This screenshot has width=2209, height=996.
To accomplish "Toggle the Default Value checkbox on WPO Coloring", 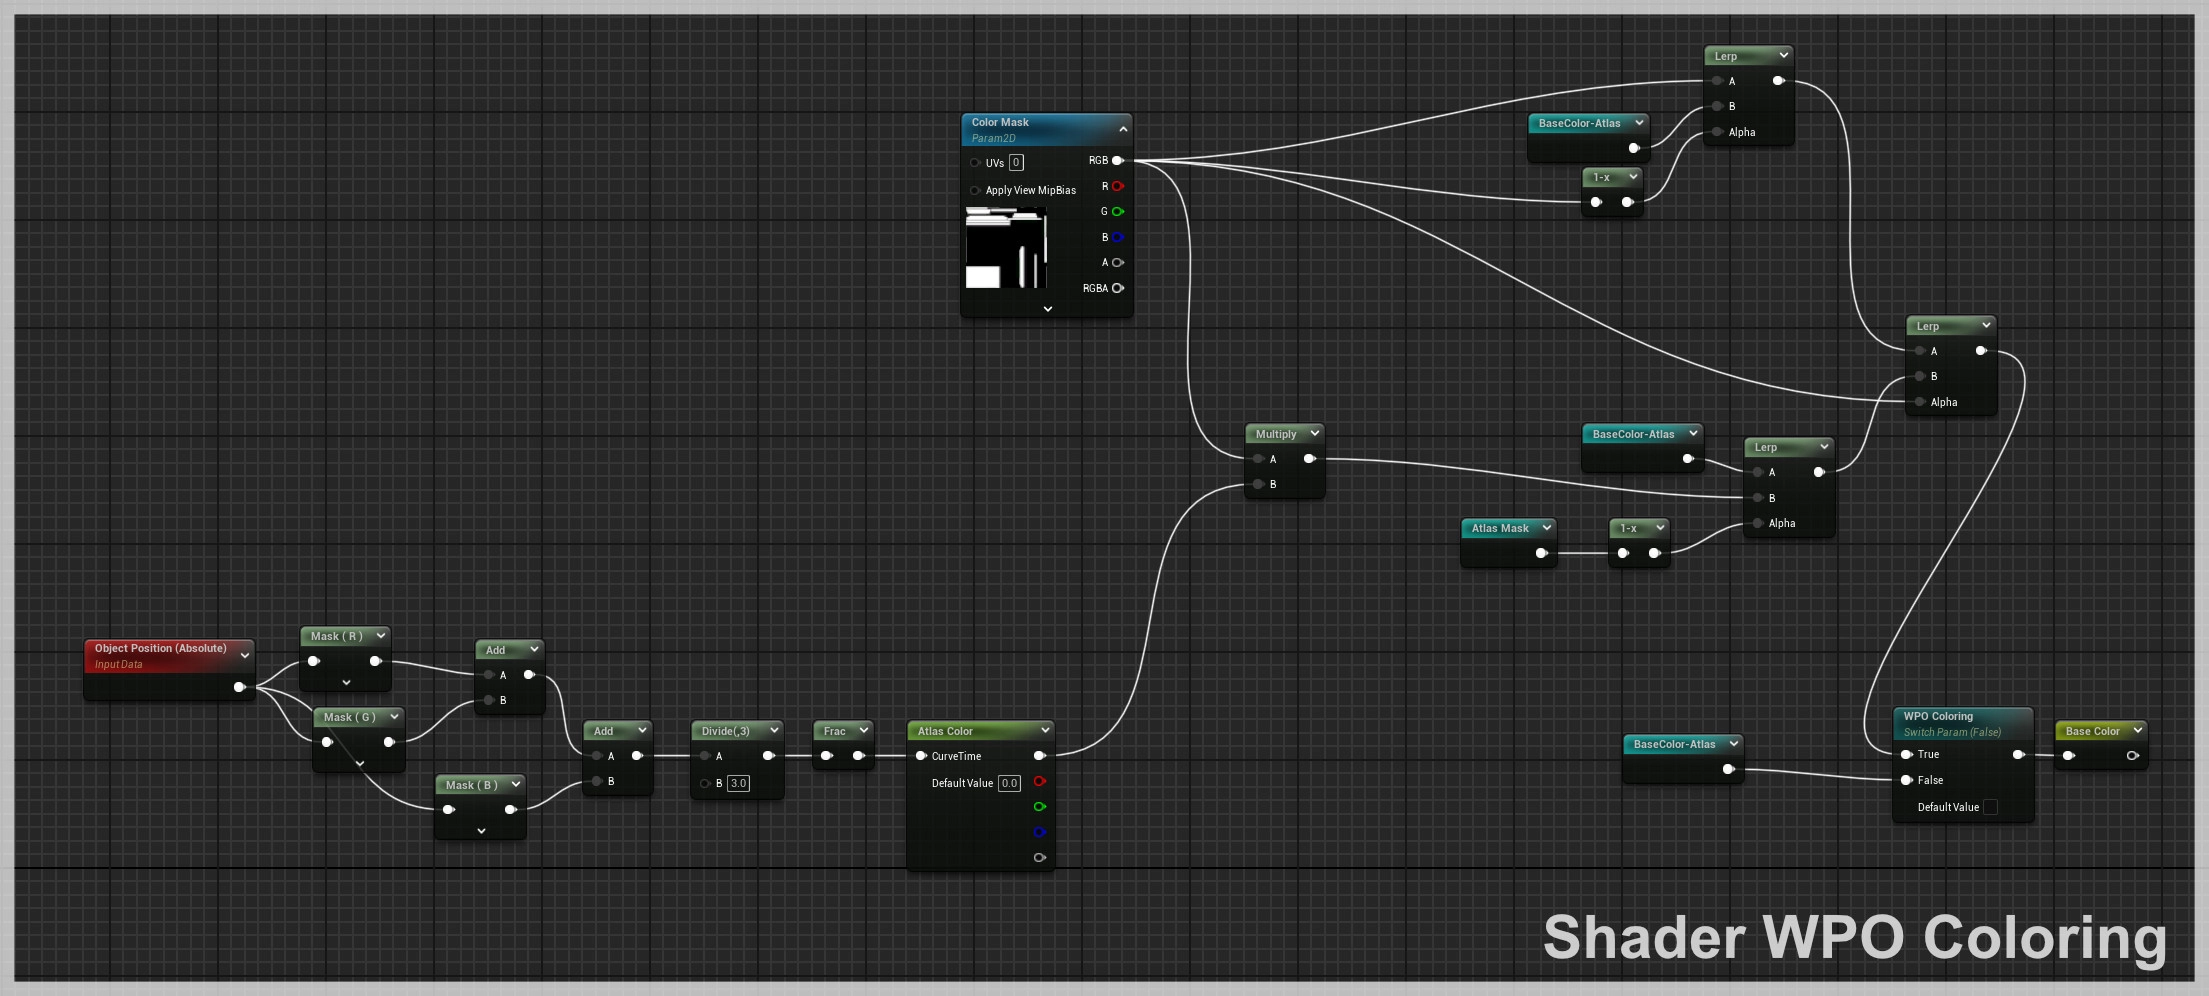I will 1990,807.
